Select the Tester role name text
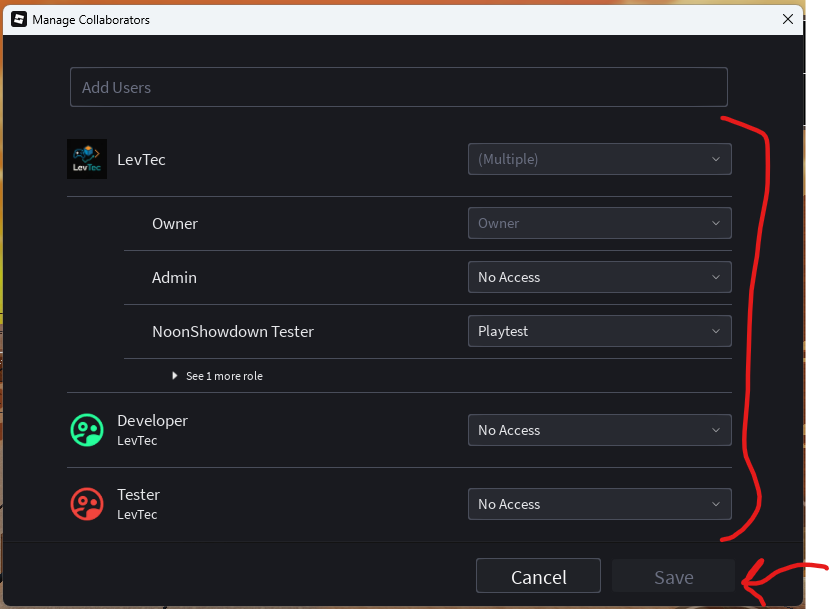This screenshot has width=830, height=609. point(138,495)
